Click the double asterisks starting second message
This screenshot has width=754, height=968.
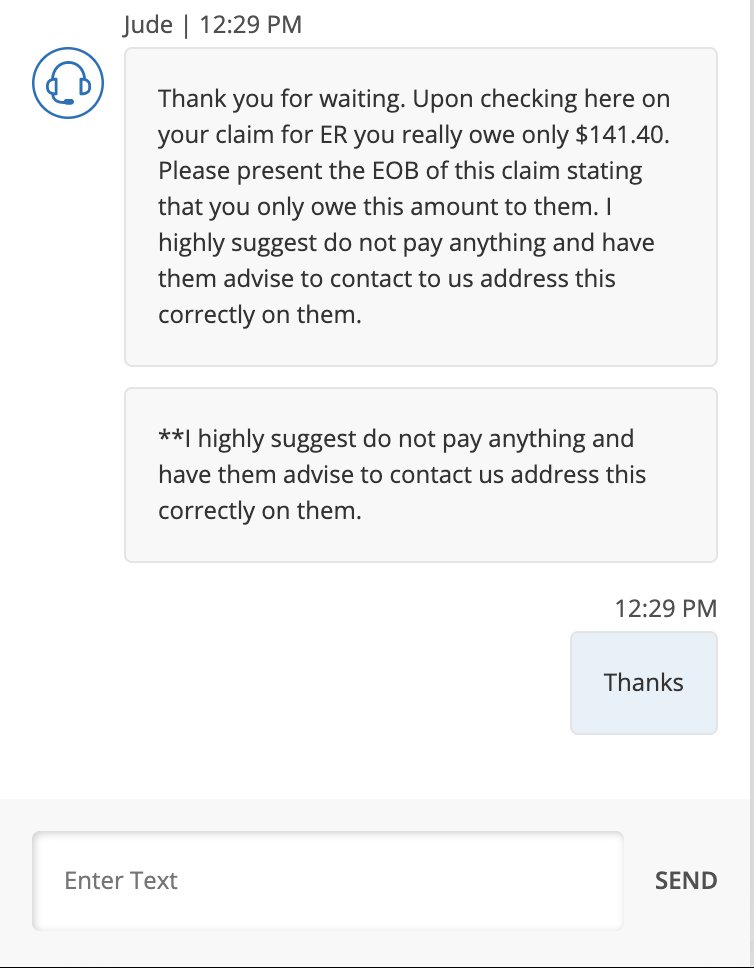pyautogui.click(x=167, y=438)
